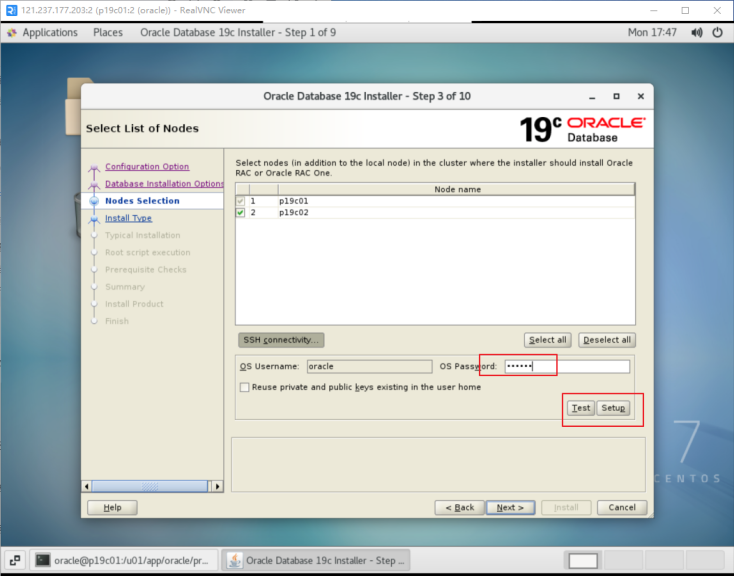Screen dimensions: 734x577
Task: Click the Applications foot logo icon
Action: (12, 32)
